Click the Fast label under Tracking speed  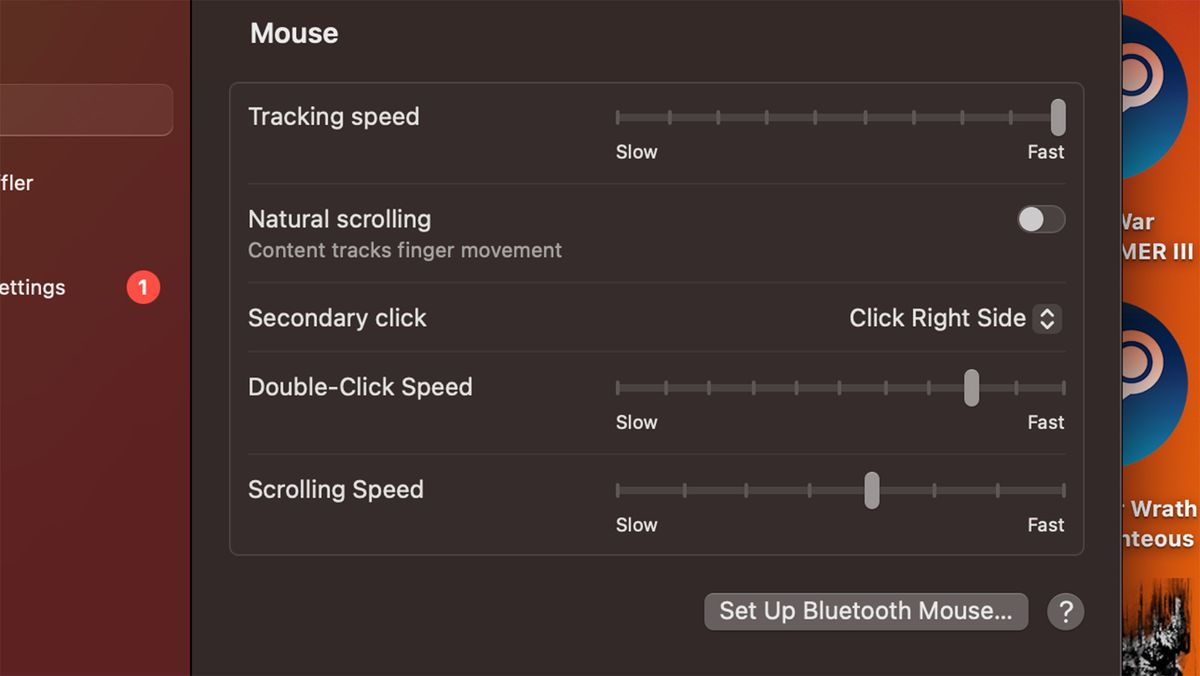click(x=1045, y=152)
